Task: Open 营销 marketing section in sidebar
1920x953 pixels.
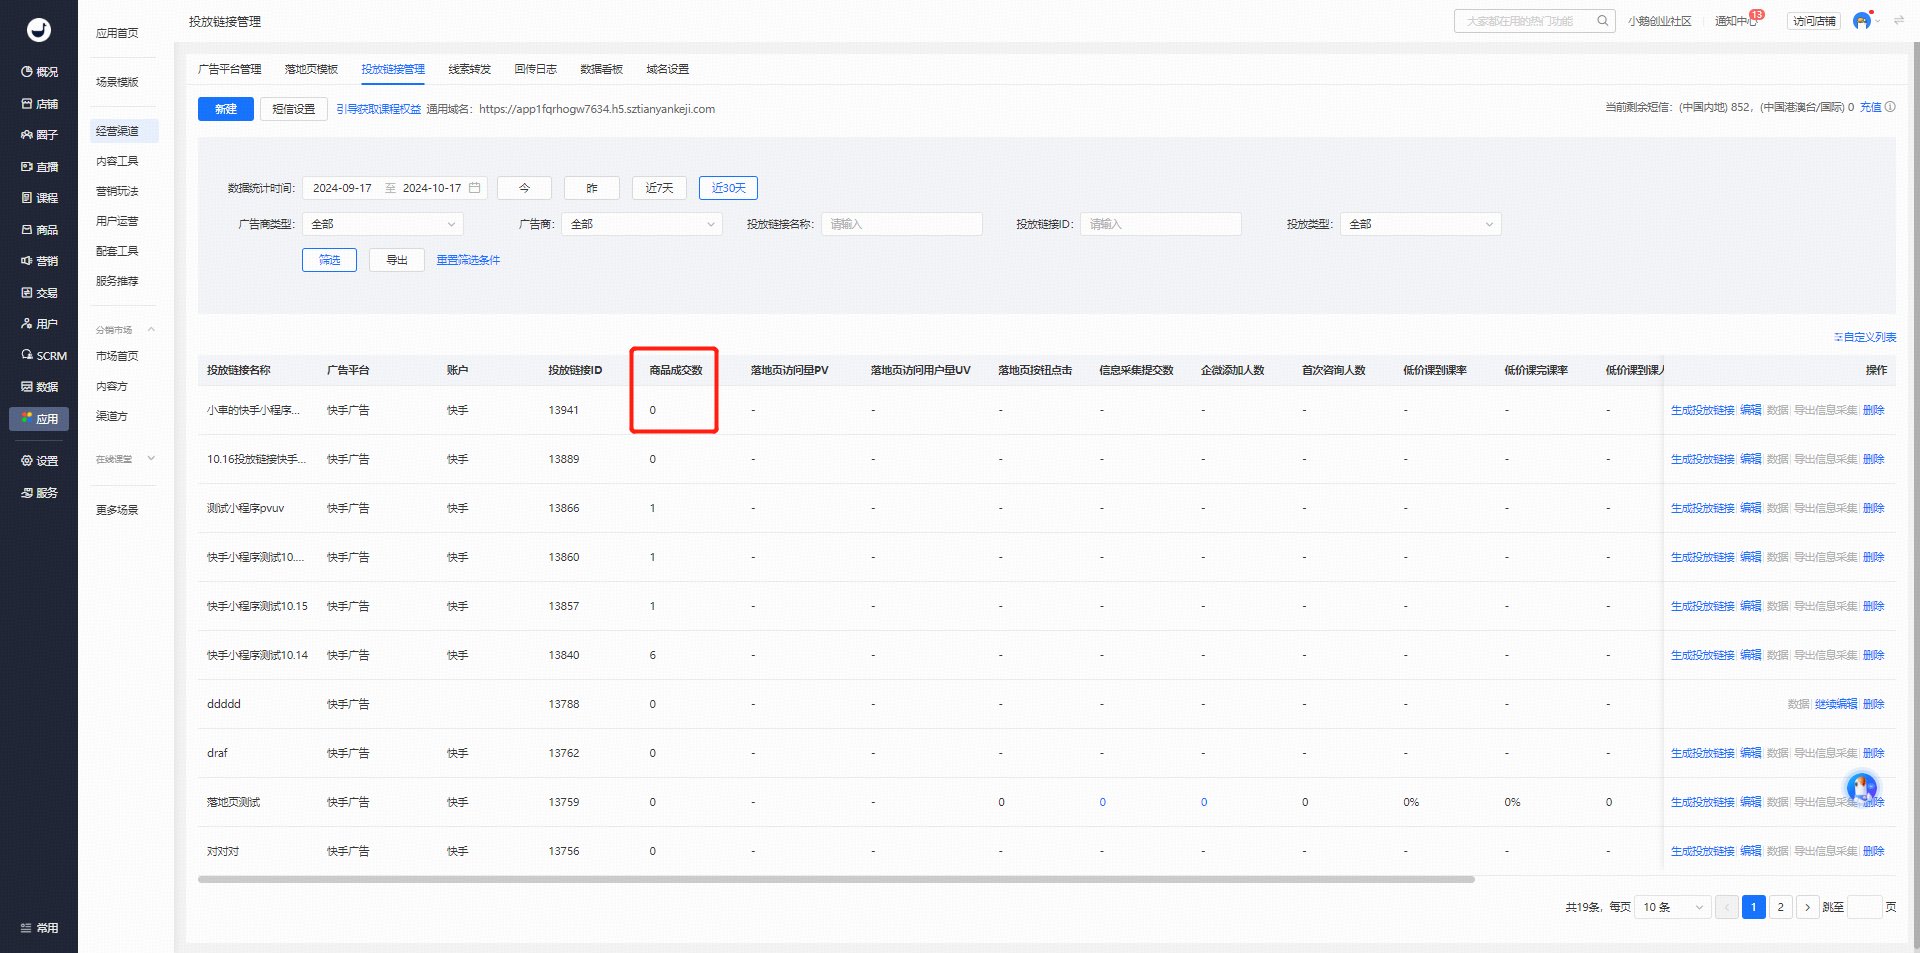Action: point(39,261)
